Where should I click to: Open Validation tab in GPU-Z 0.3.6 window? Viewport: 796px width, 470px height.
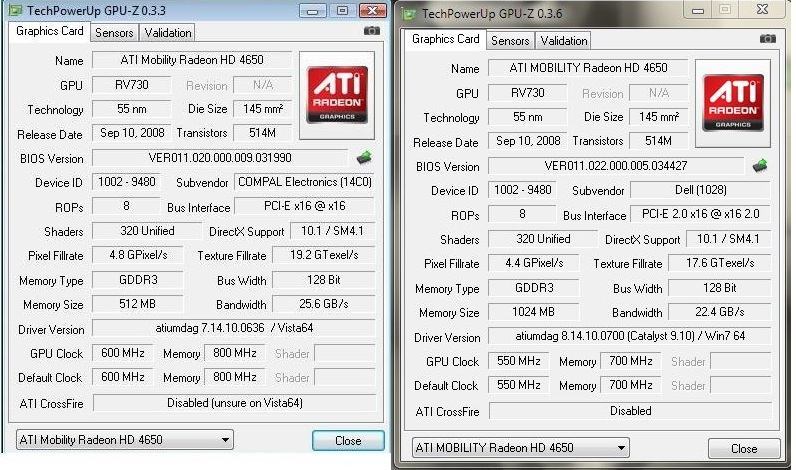point(563,41)
